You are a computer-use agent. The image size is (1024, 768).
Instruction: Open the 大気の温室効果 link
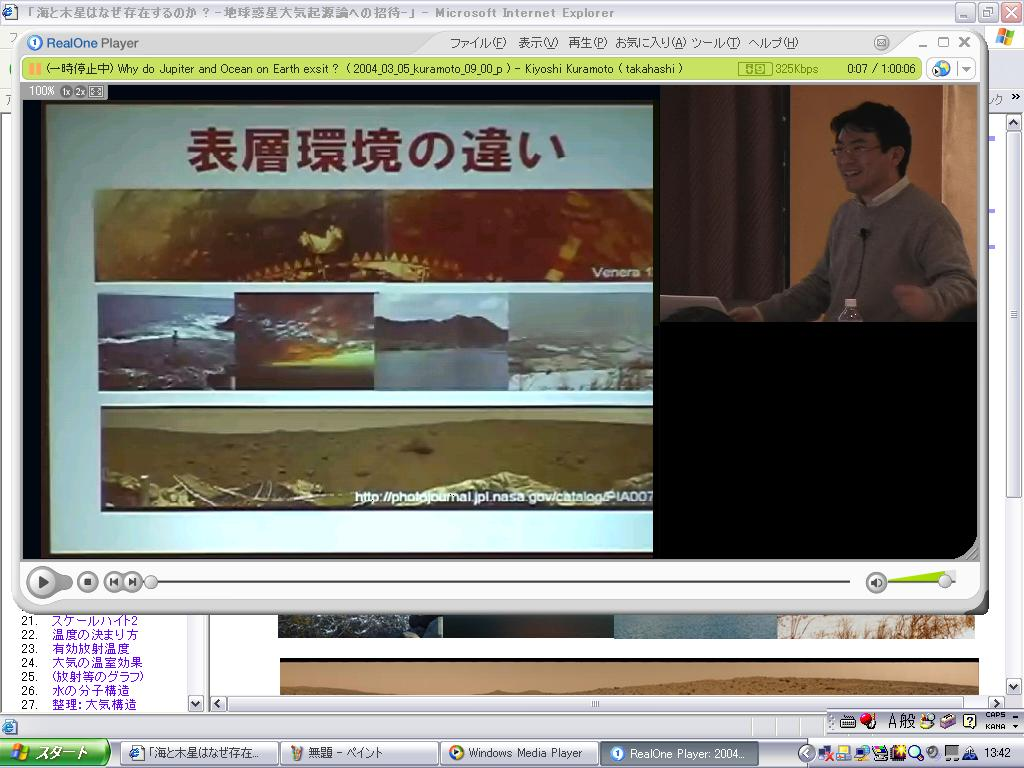[x=97, y=662]
